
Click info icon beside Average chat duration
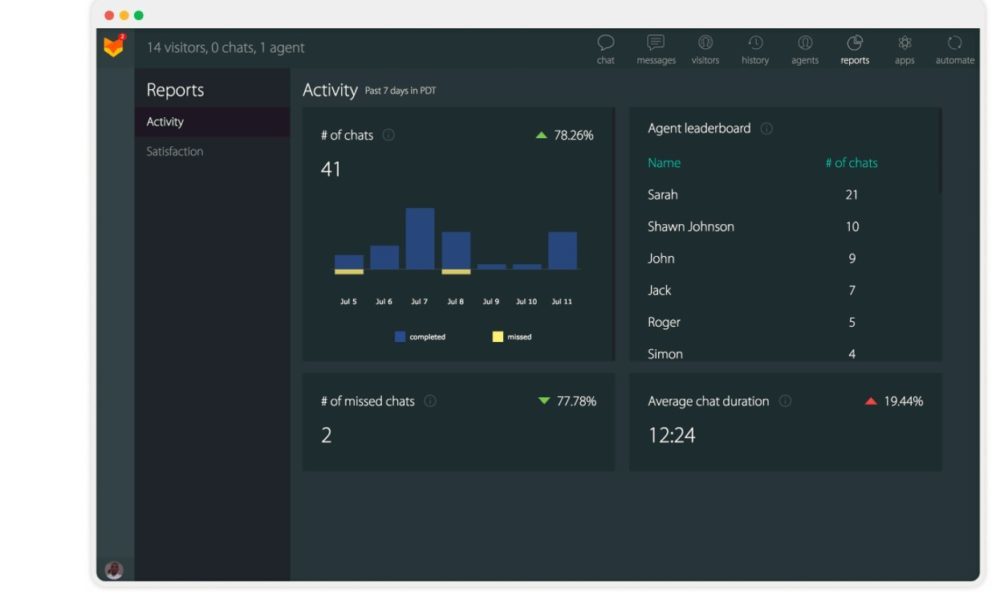coord(785,401)
